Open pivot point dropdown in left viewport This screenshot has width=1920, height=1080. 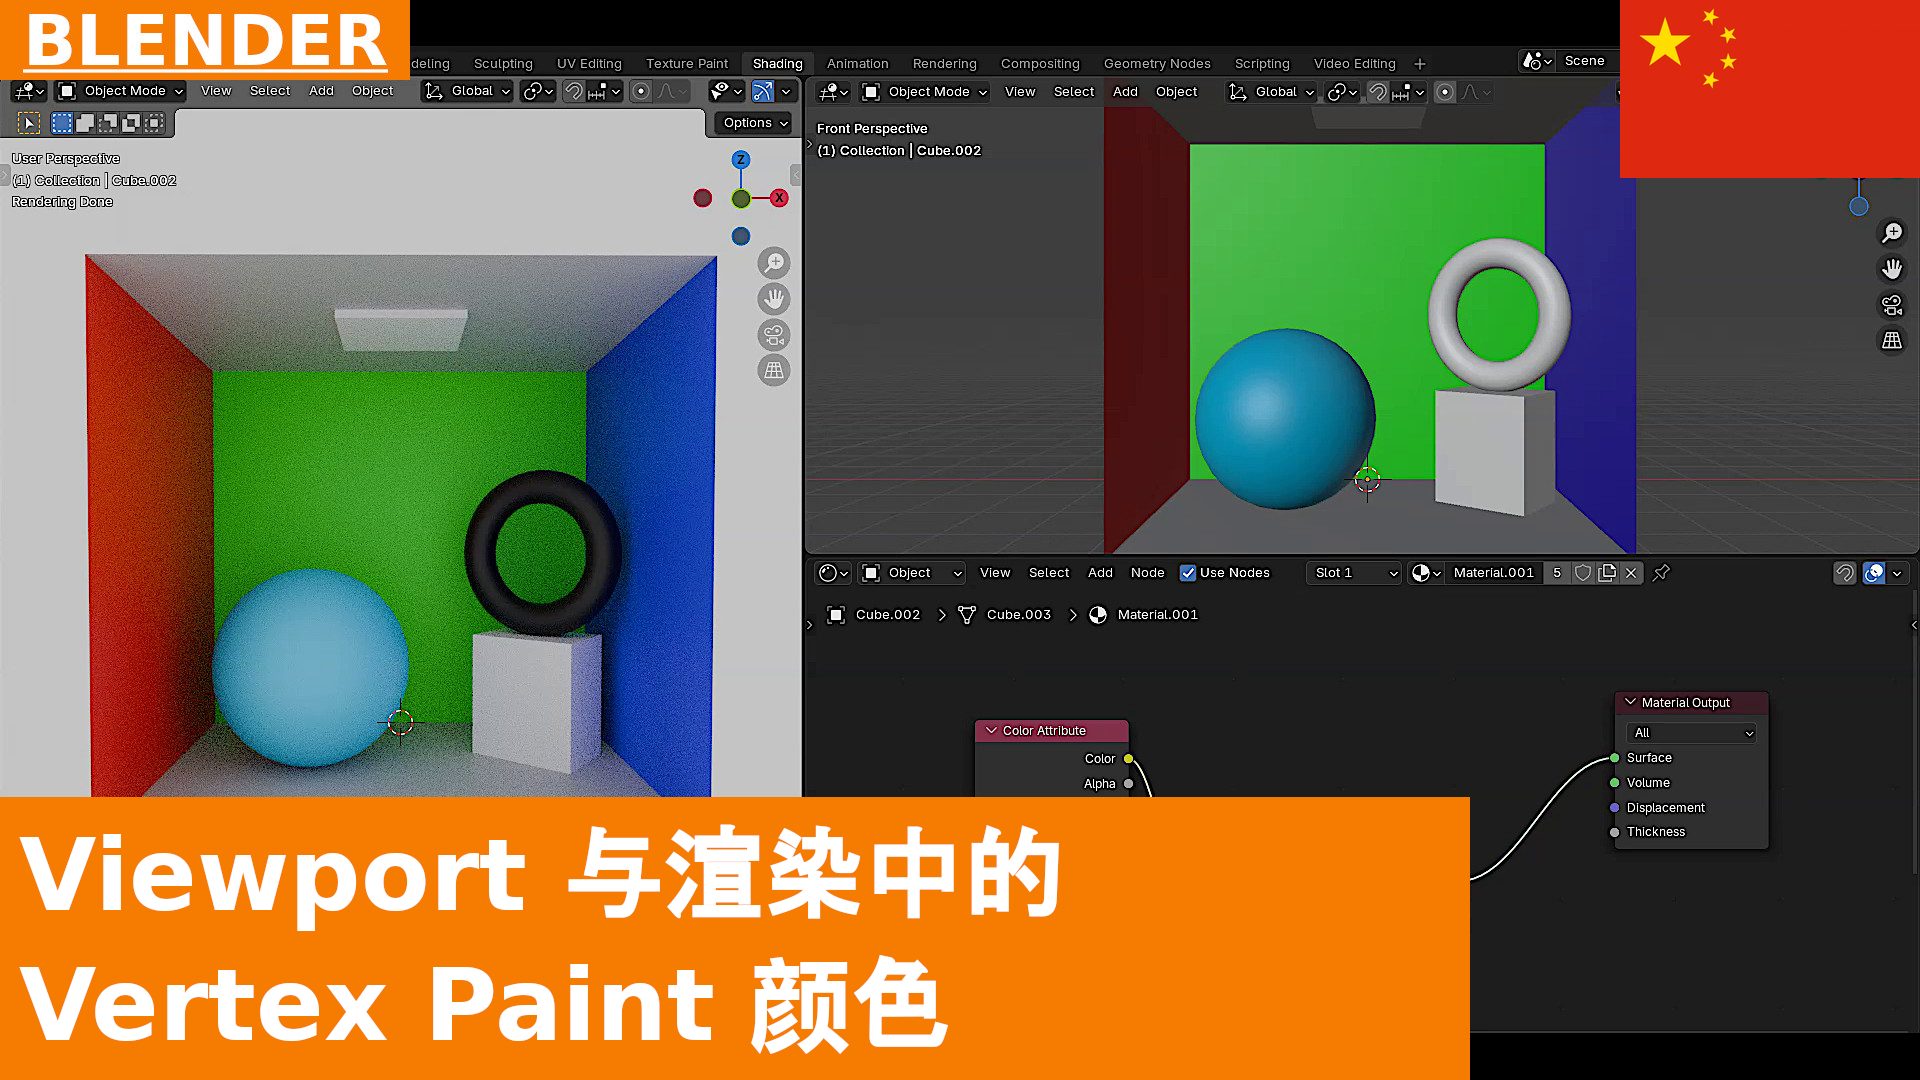click(538, 91)
